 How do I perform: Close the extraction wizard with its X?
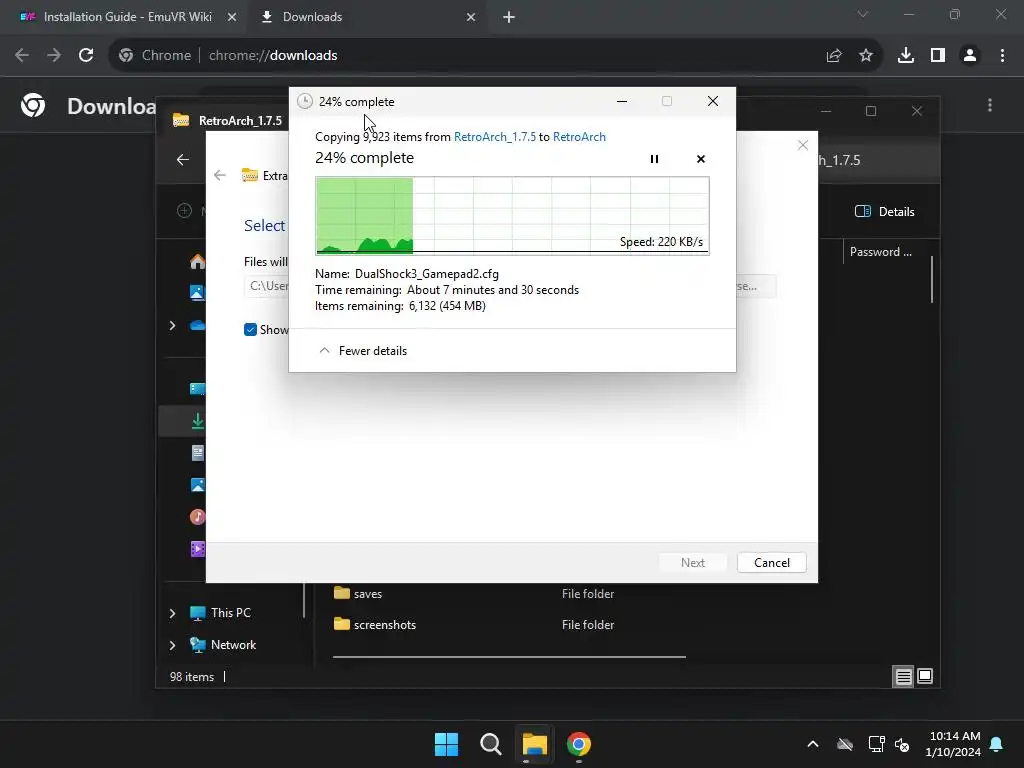tap(803, 145)
